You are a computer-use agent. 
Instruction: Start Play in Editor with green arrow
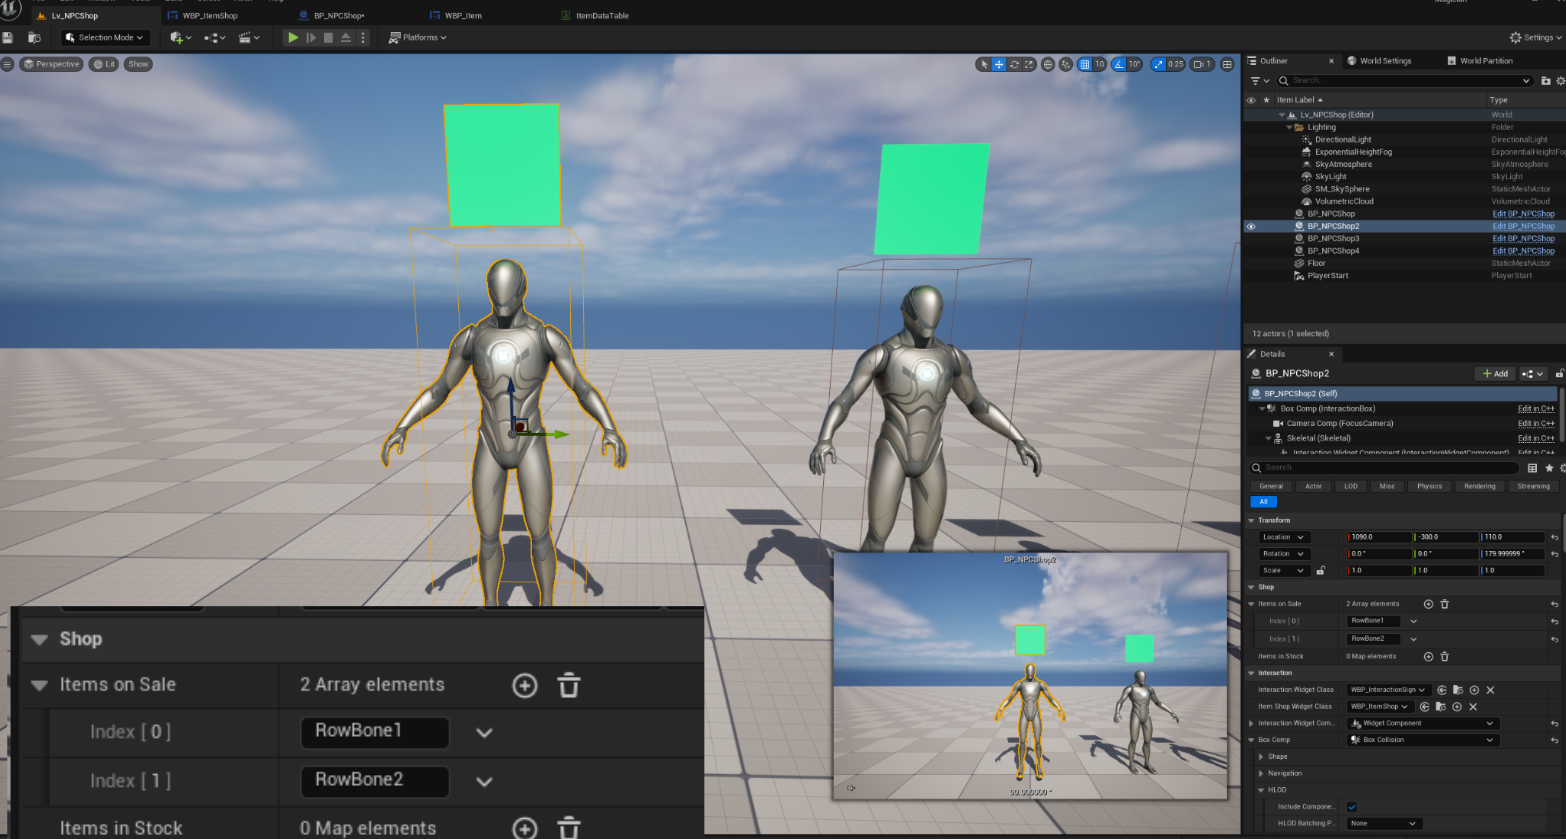(x=293, y=37)
